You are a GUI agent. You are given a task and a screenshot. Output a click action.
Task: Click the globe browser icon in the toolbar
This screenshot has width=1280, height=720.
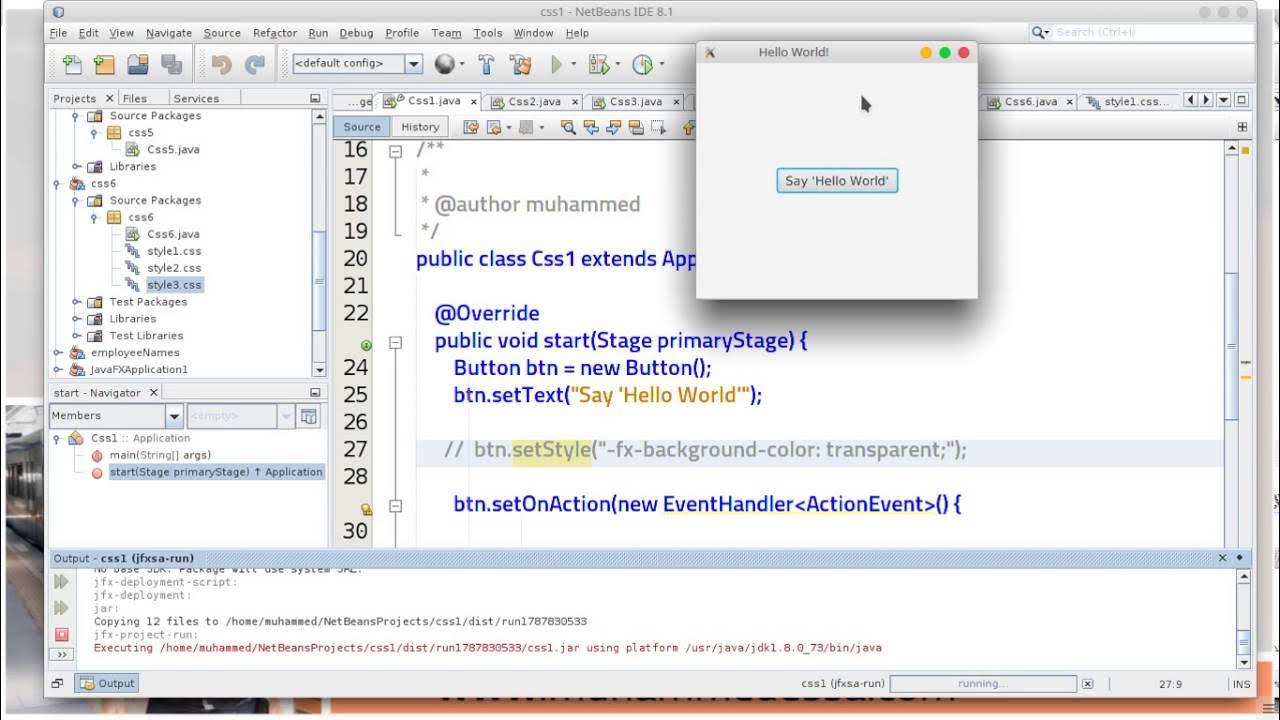[444, 64]
